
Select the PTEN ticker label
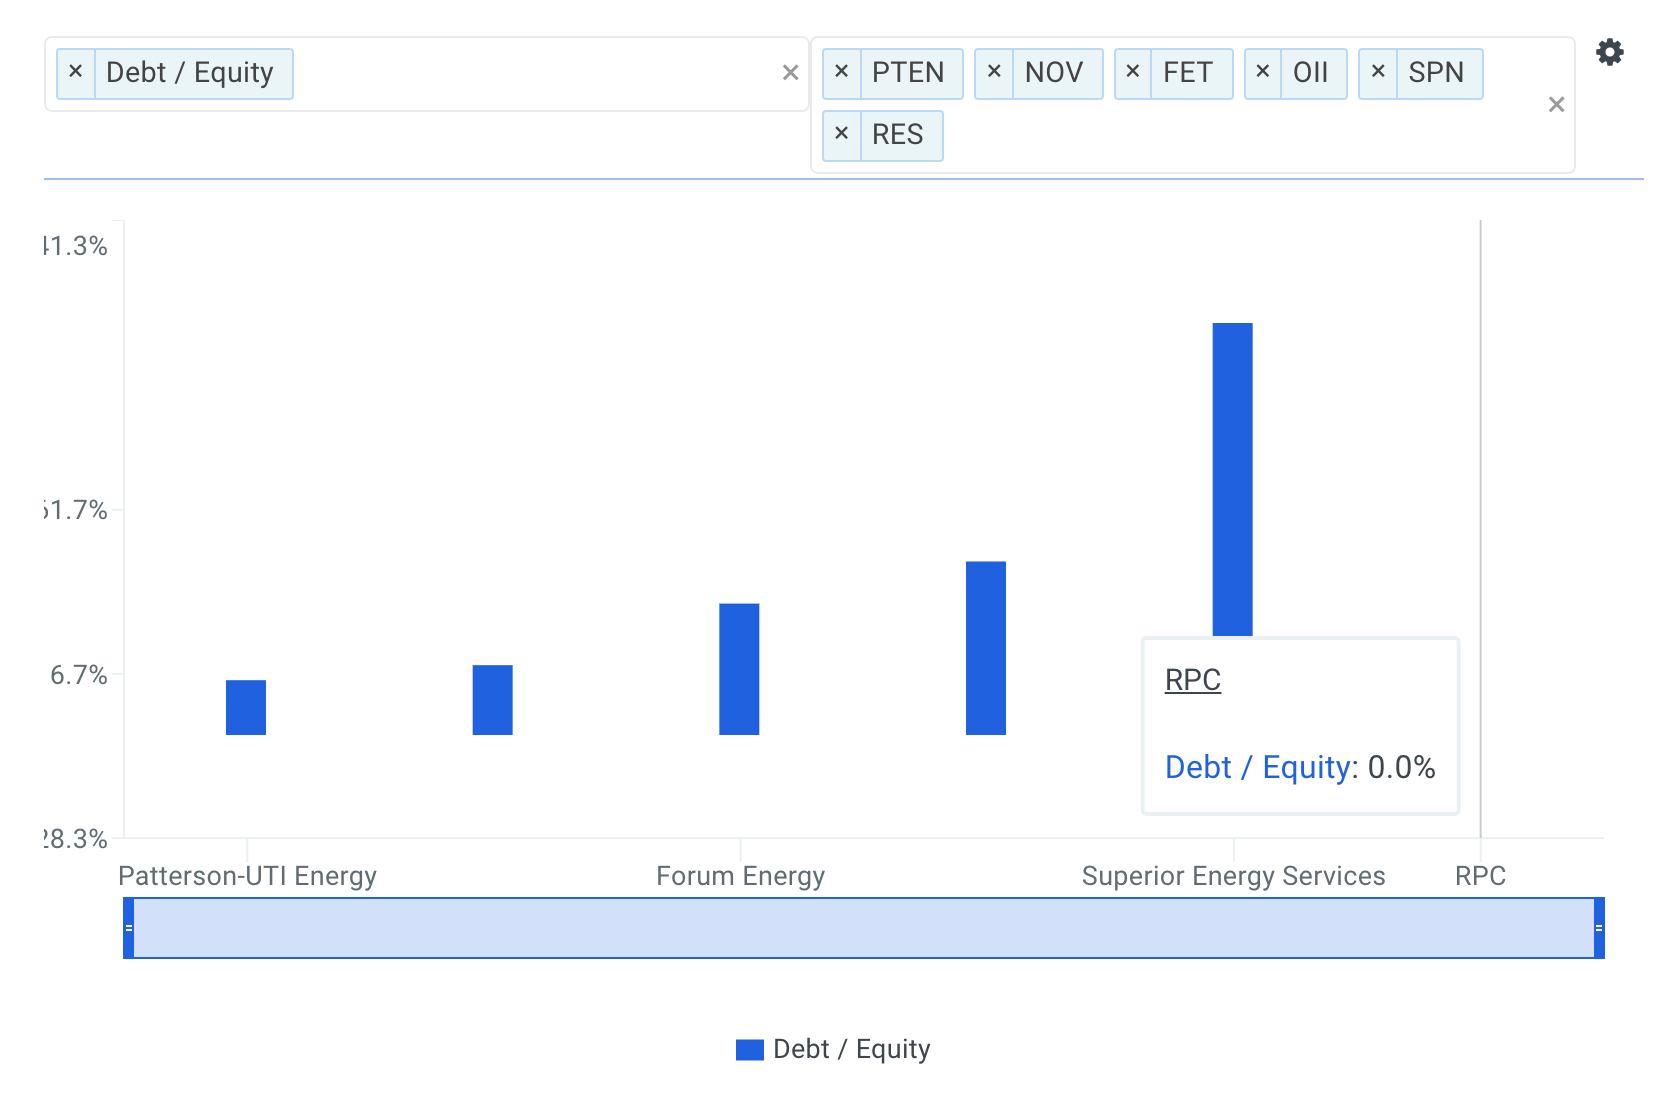coord(908,73)
